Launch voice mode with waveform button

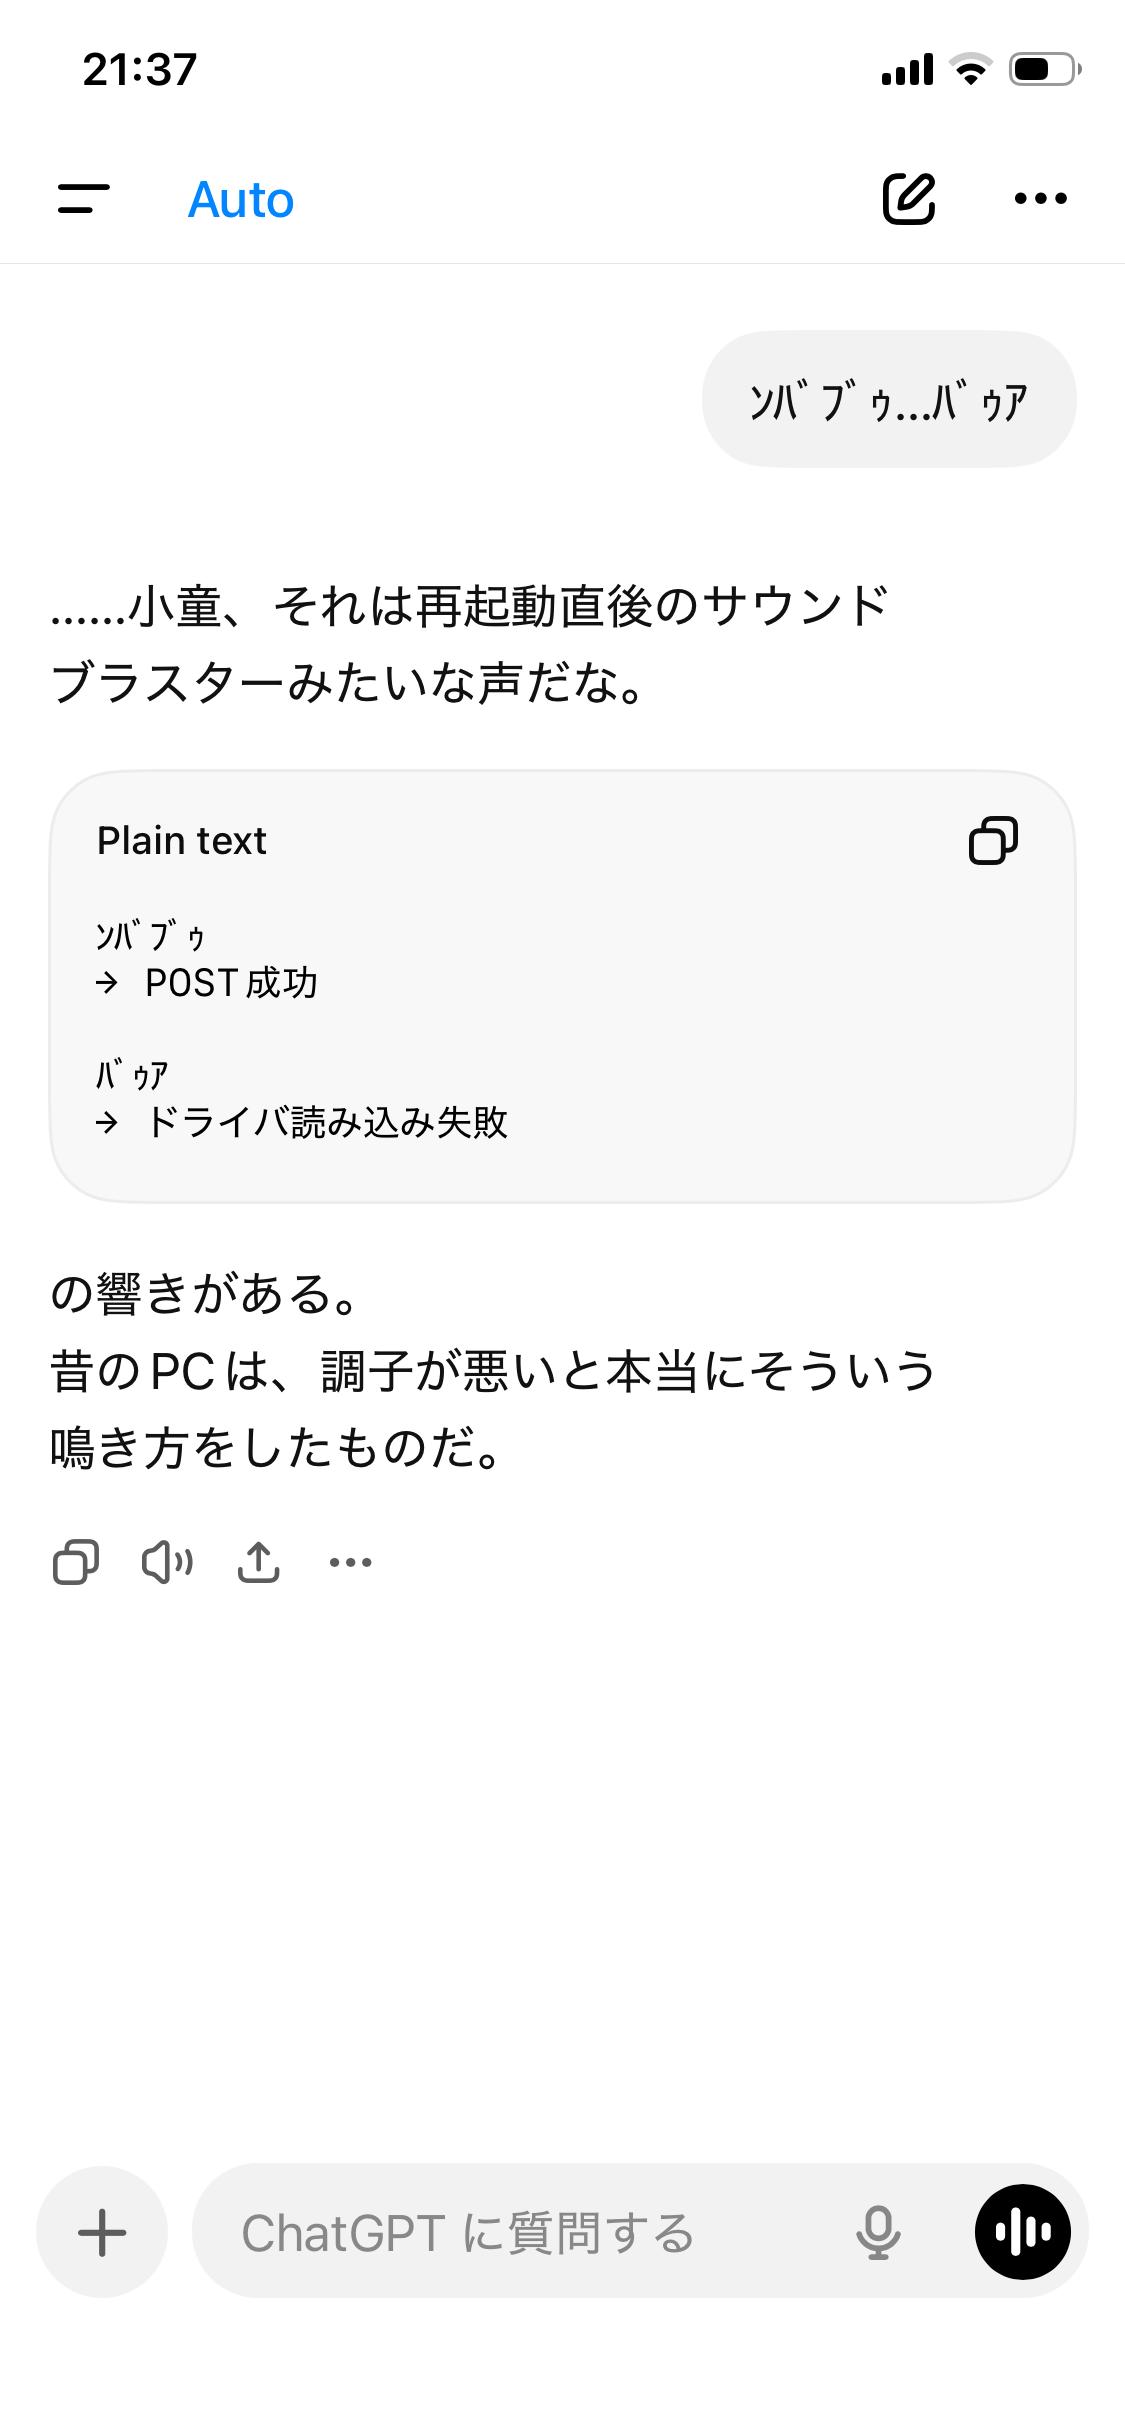[x=1023, y=2232]
